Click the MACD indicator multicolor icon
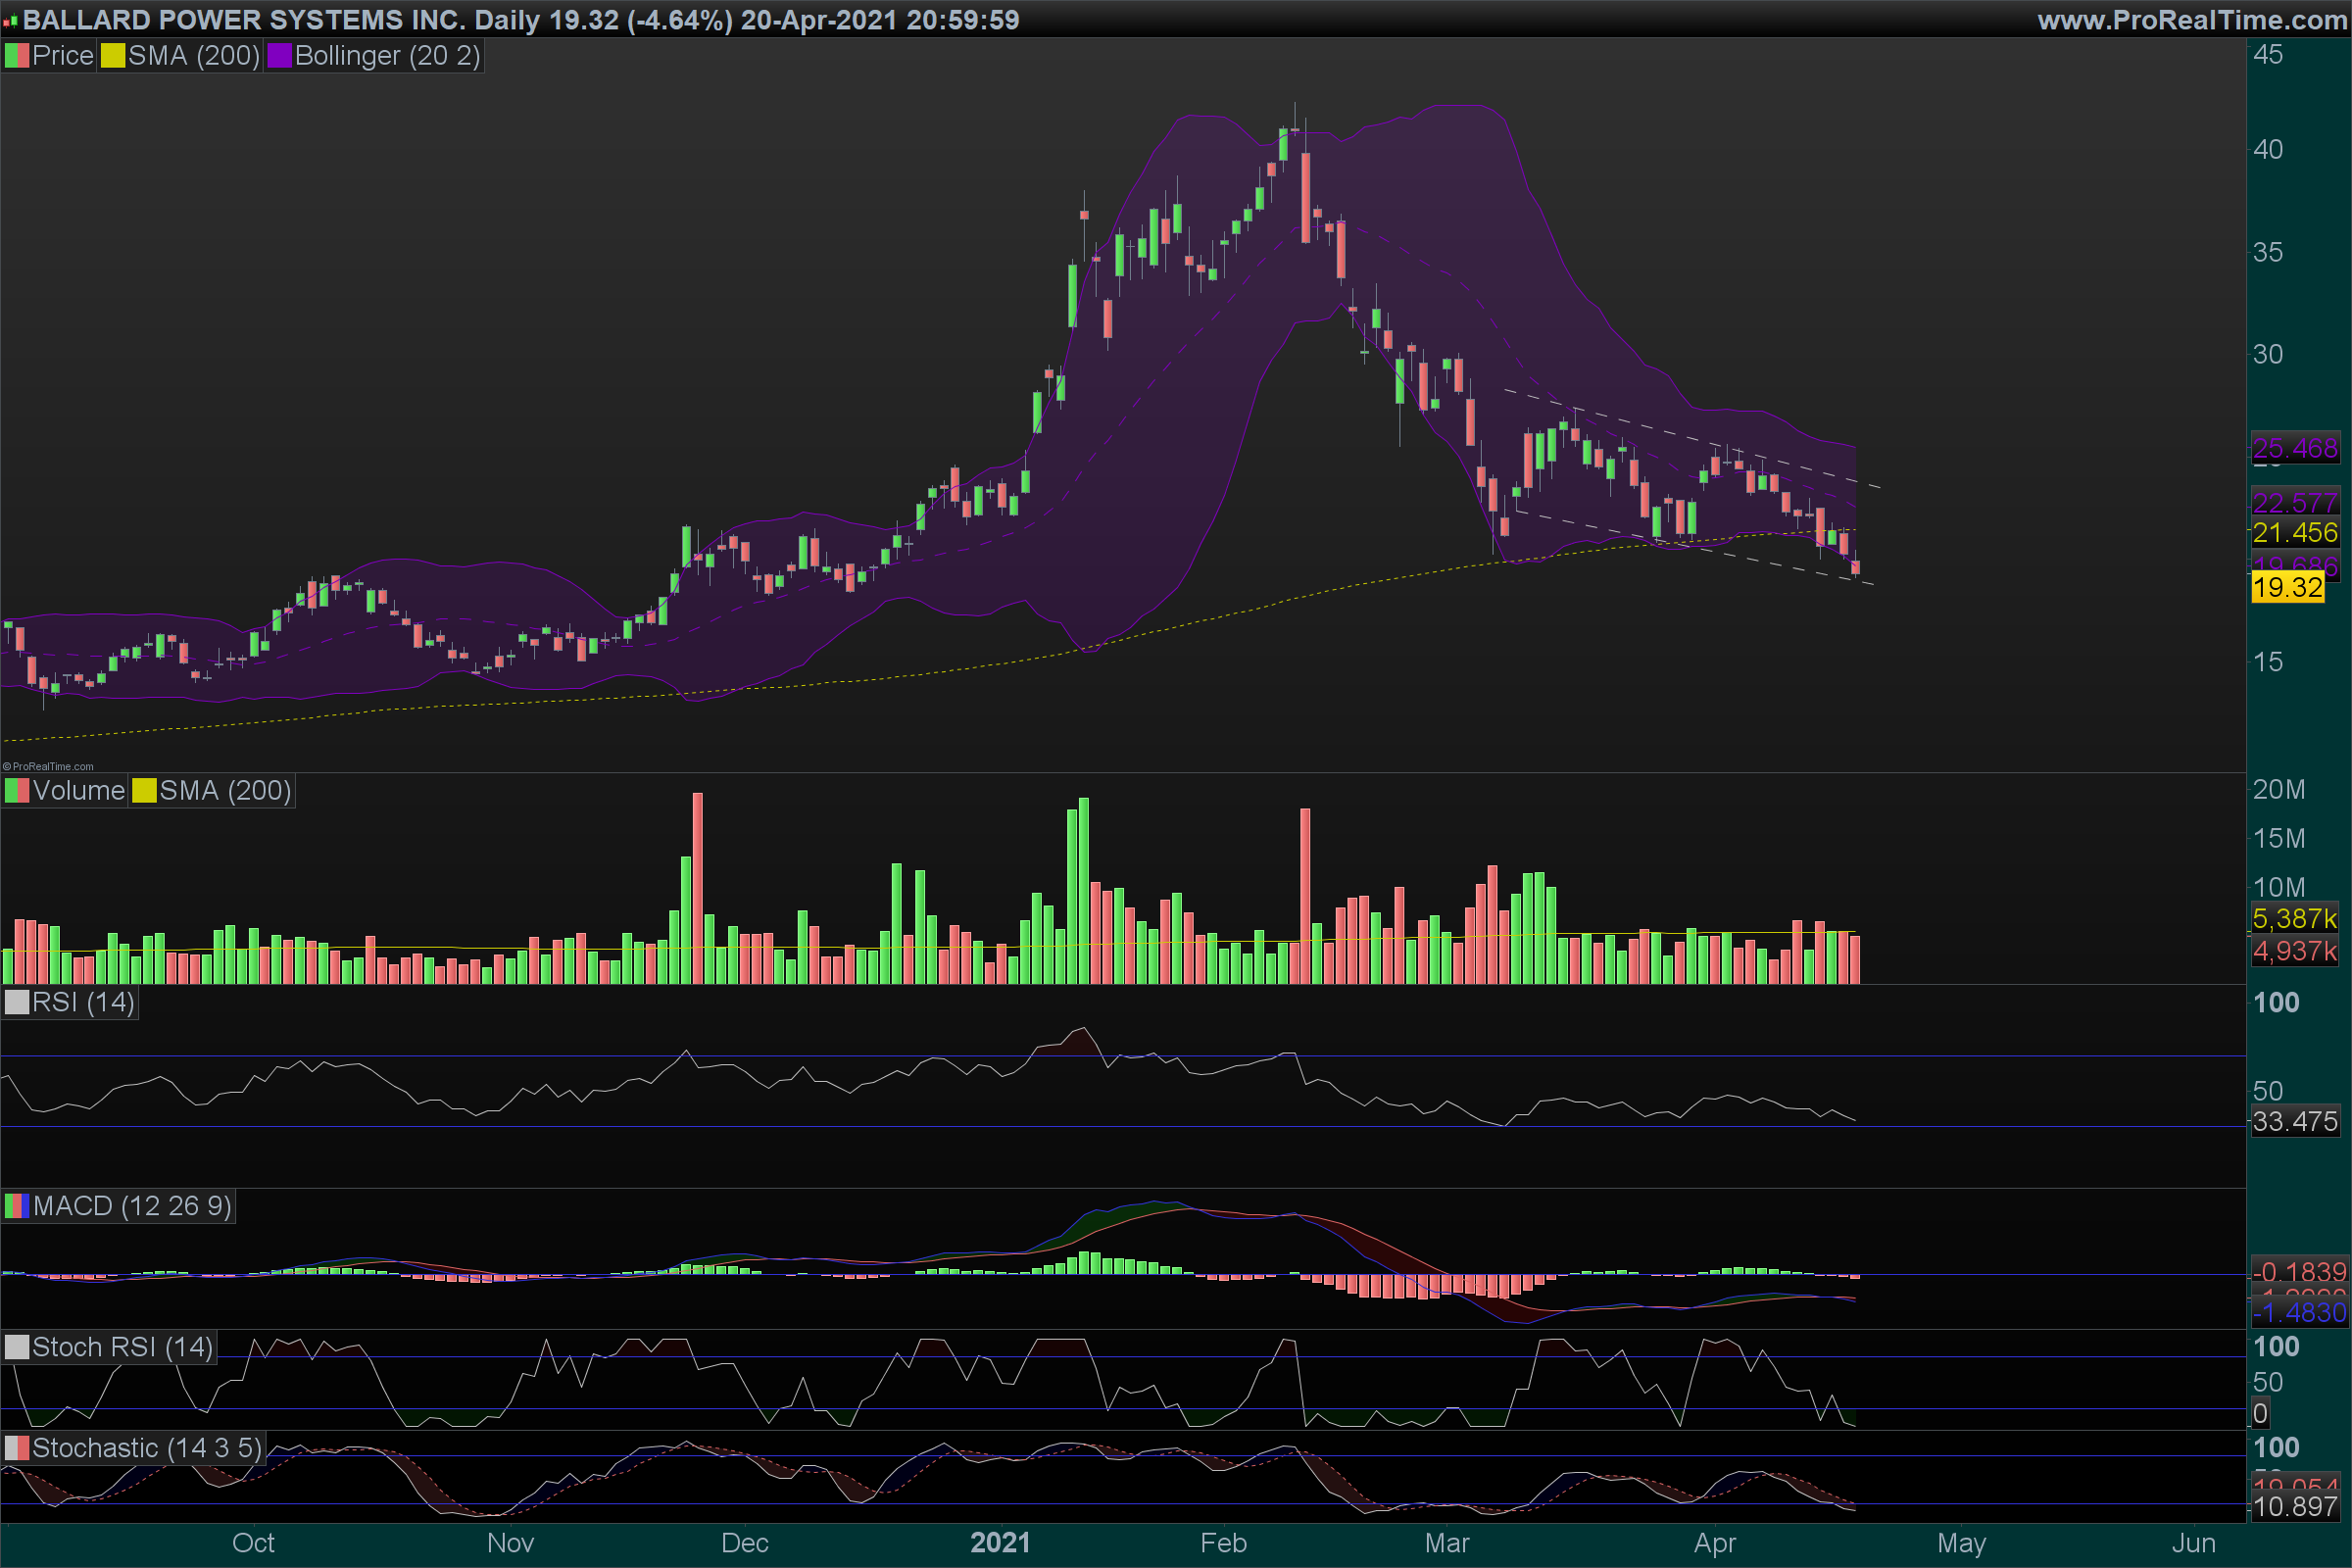The width and height of the screenshot is (2352, 1568). coord(17,1206)
